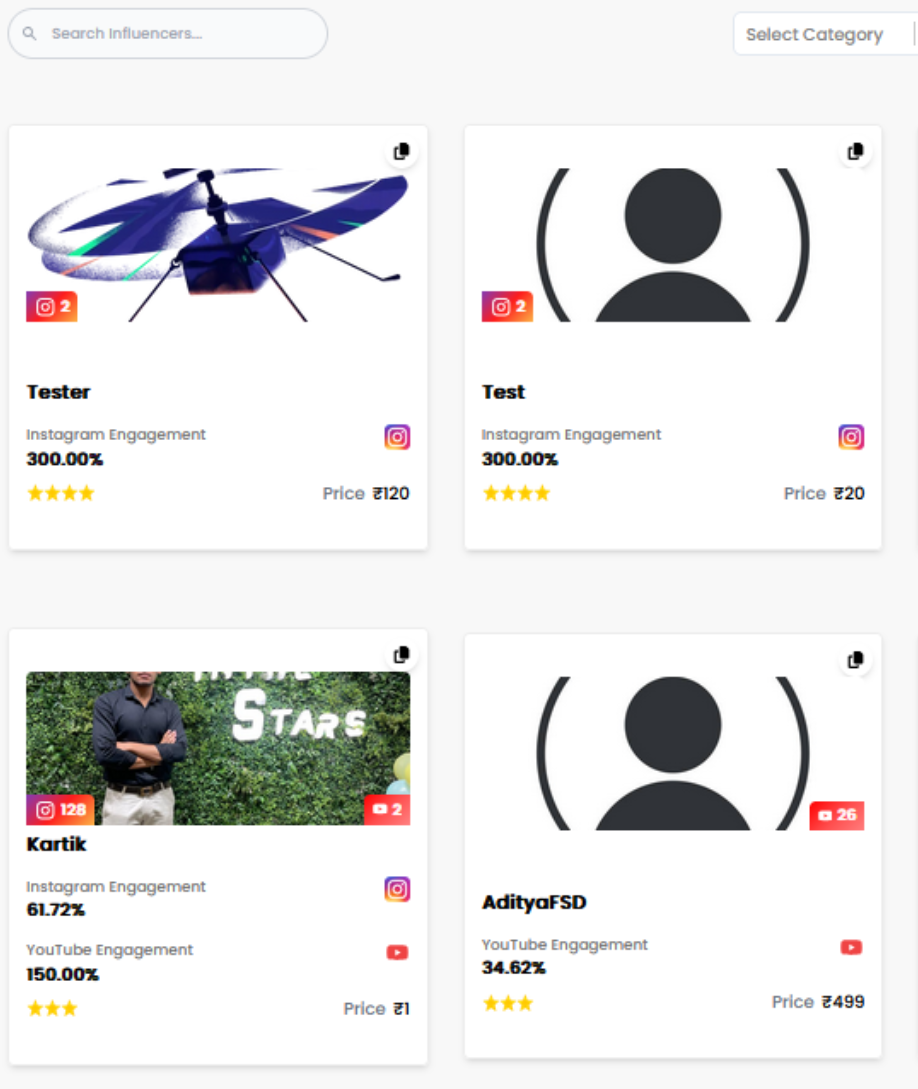Click the Price ₹499 label on AdityaFSD
This screenshot has height=1089, width=918.
818,1001
